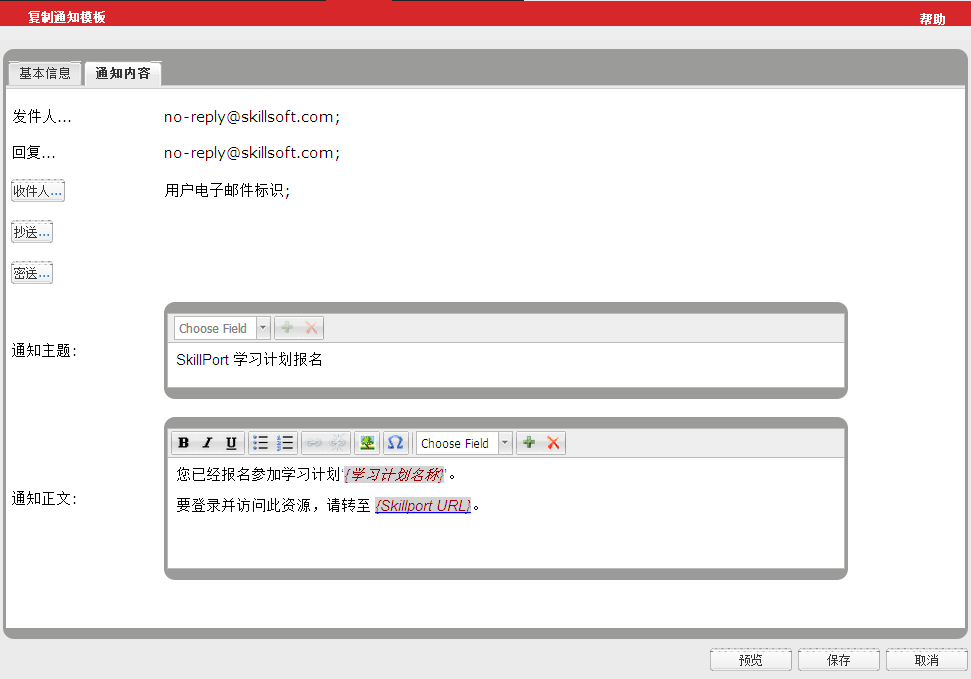Open the 帮助 link in header
Viewport: 971px width, 679px height.
coord(932,19)
